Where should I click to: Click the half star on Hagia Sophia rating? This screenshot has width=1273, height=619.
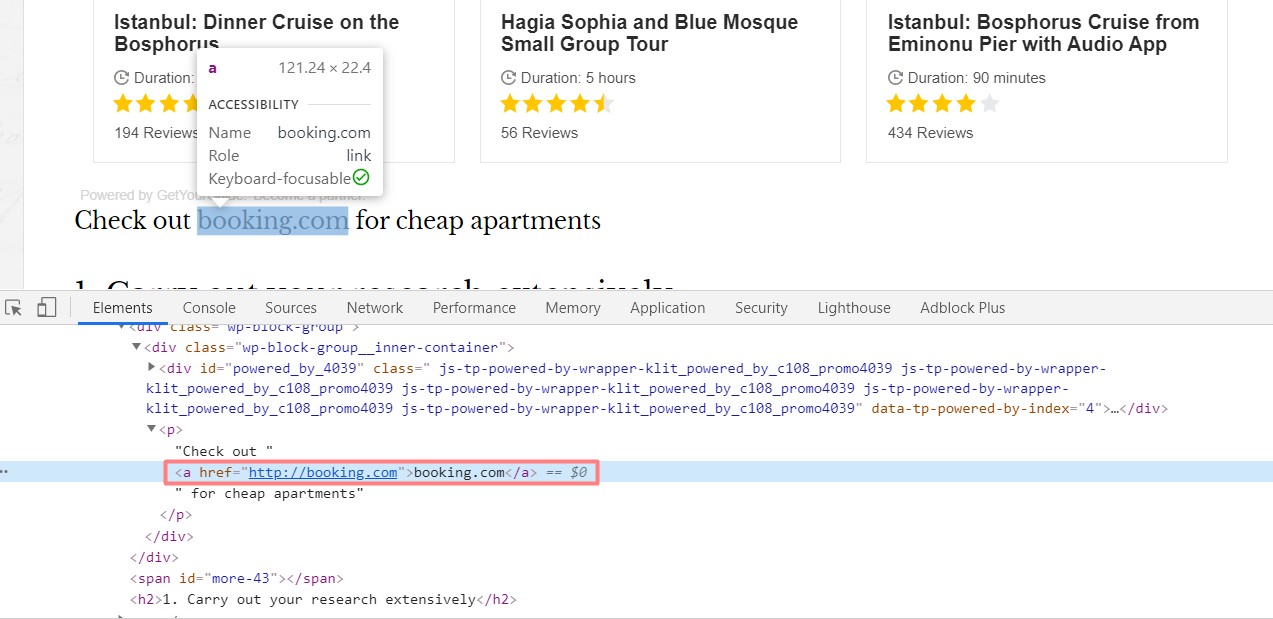click(606, 102)
